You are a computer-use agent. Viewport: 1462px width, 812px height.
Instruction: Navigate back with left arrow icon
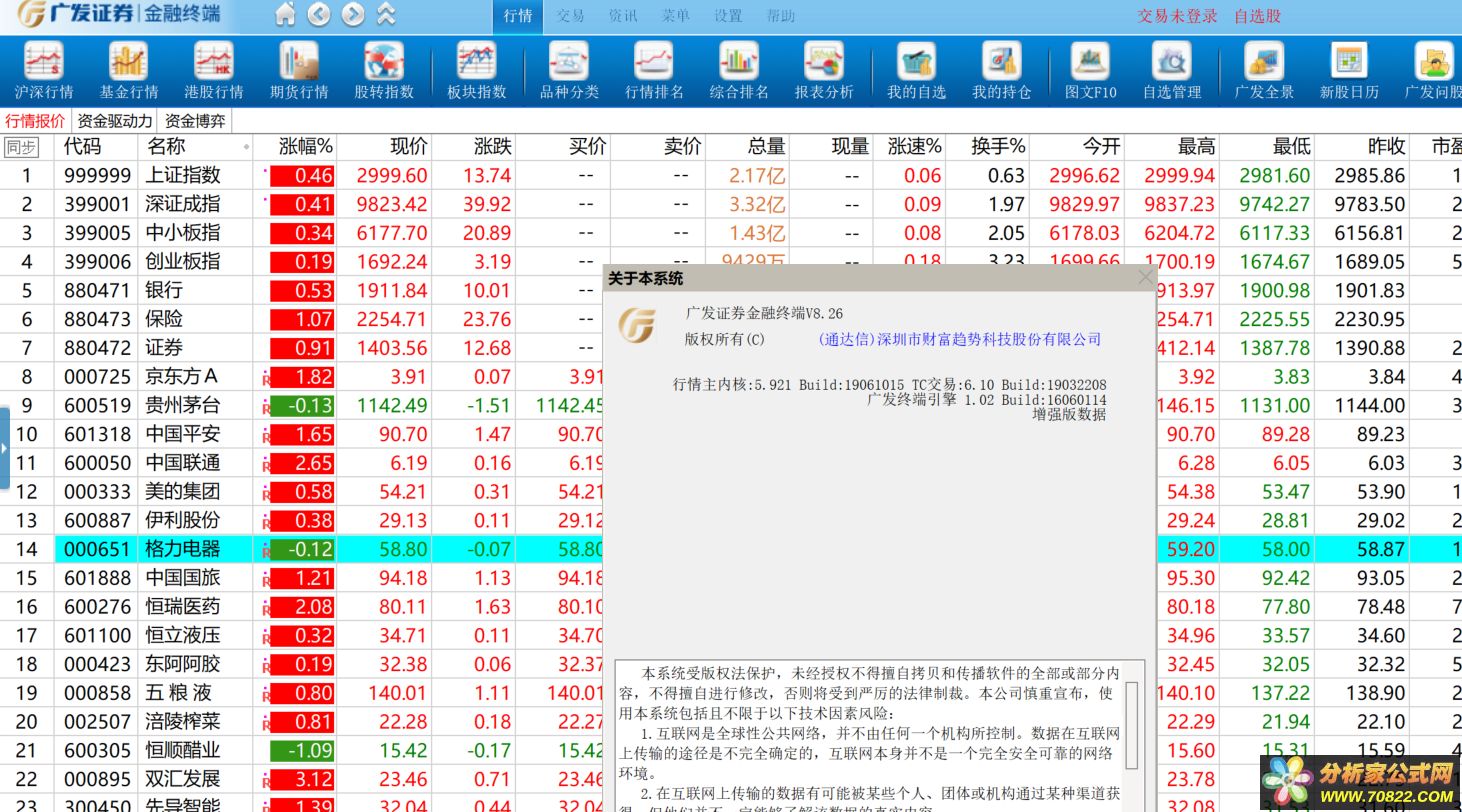[319, 15]
